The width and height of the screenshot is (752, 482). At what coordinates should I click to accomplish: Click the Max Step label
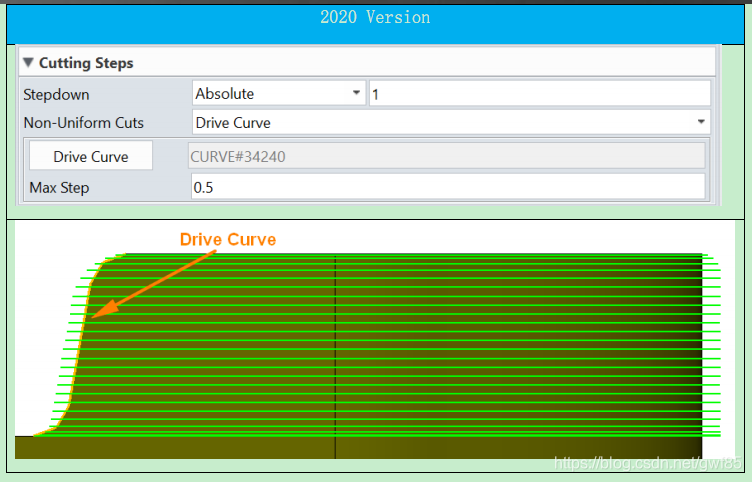point(59,187)
